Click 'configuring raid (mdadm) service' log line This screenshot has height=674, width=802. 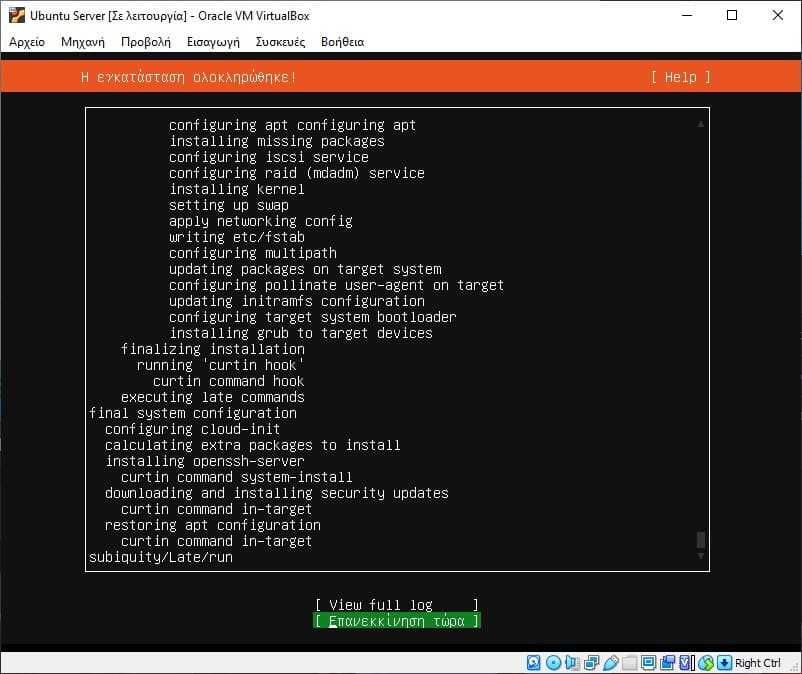tap(297, 173)
